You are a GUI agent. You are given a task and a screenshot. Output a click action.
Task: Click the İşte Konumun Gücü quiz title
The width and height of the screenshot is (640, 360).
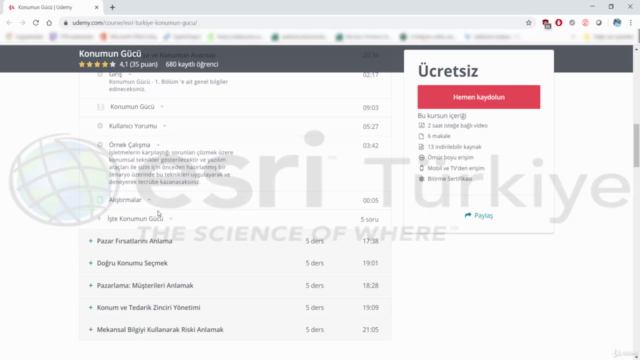pyautogui.click(x=135, y=219)
